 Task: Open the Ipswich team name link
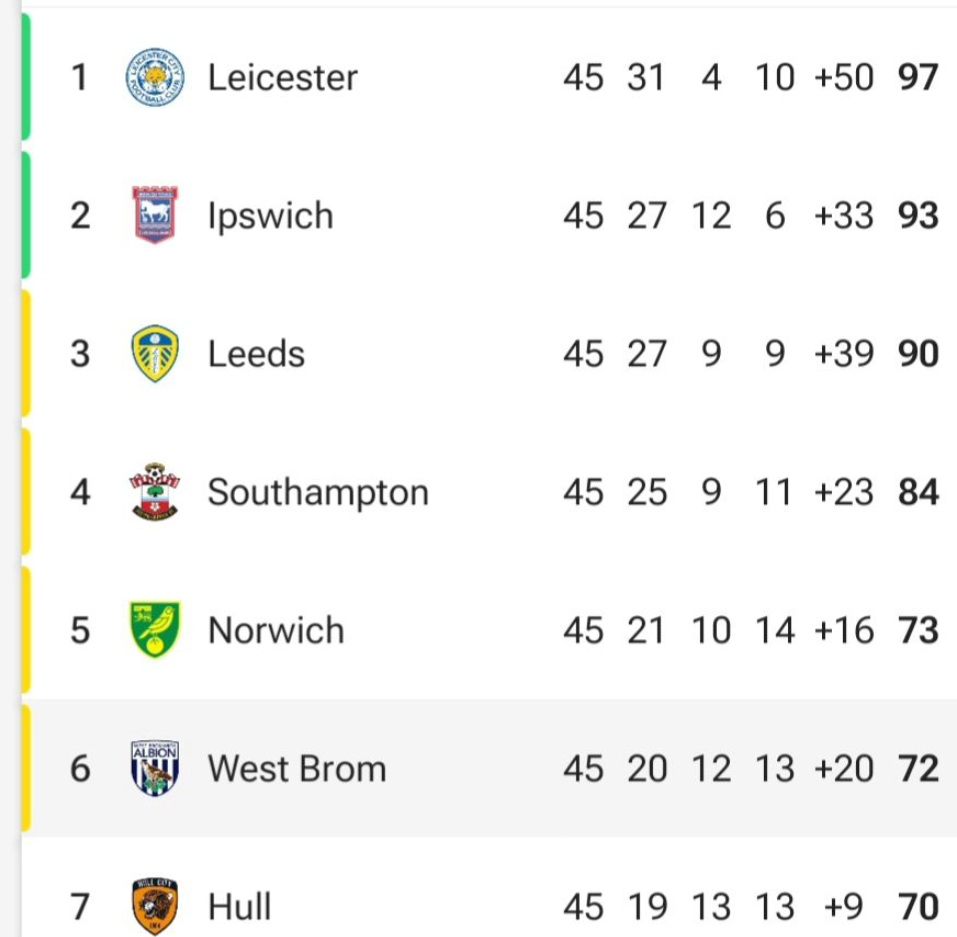270,216
